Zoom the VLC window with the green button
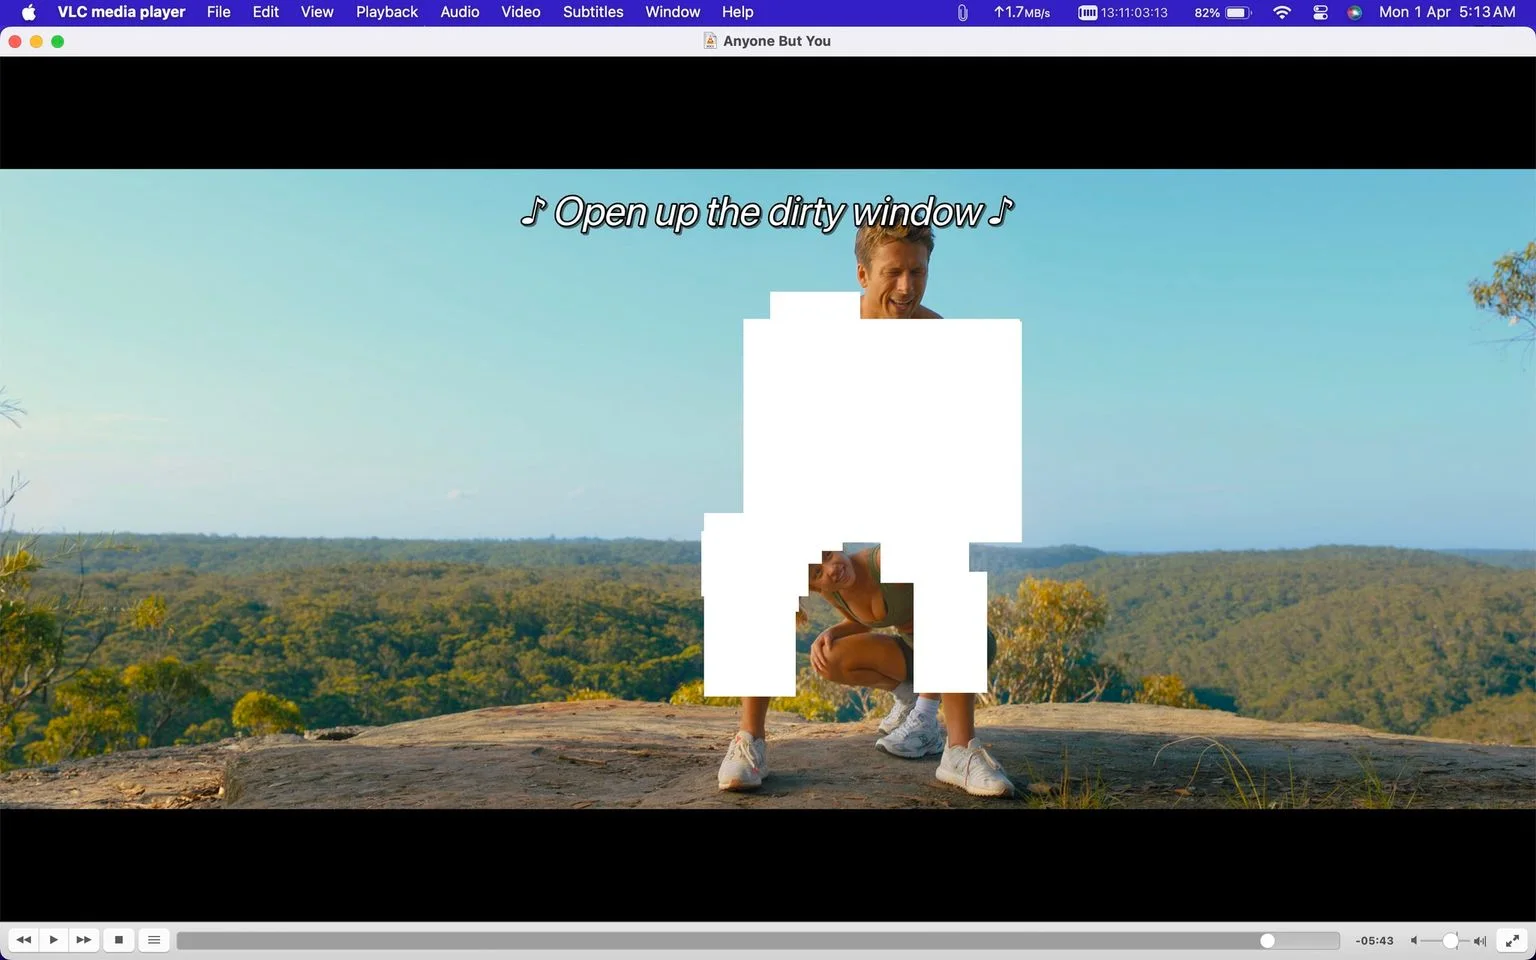This screenshot has height=960, width=1536. (x=58, y=41)
